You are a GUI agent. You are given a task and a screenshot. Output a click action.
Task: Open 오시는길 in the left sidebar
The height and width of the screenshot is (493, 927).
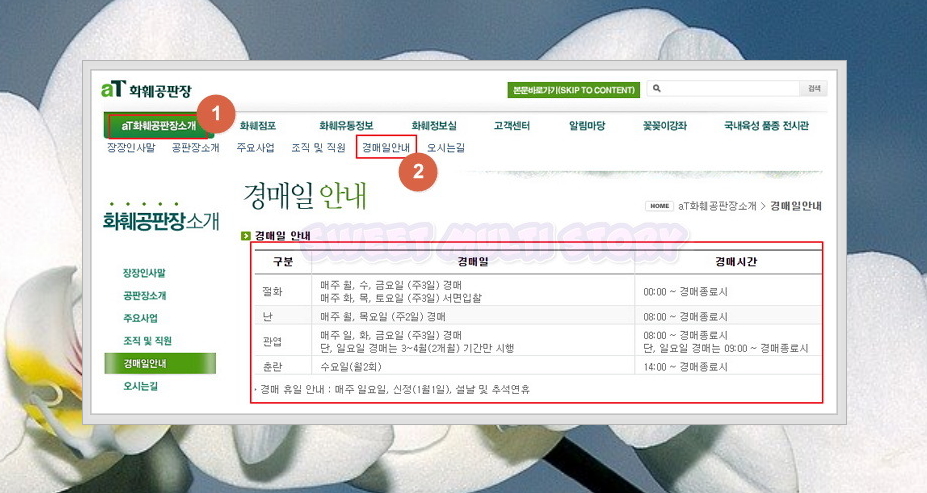pyautogui.click(x=140, y=387)
